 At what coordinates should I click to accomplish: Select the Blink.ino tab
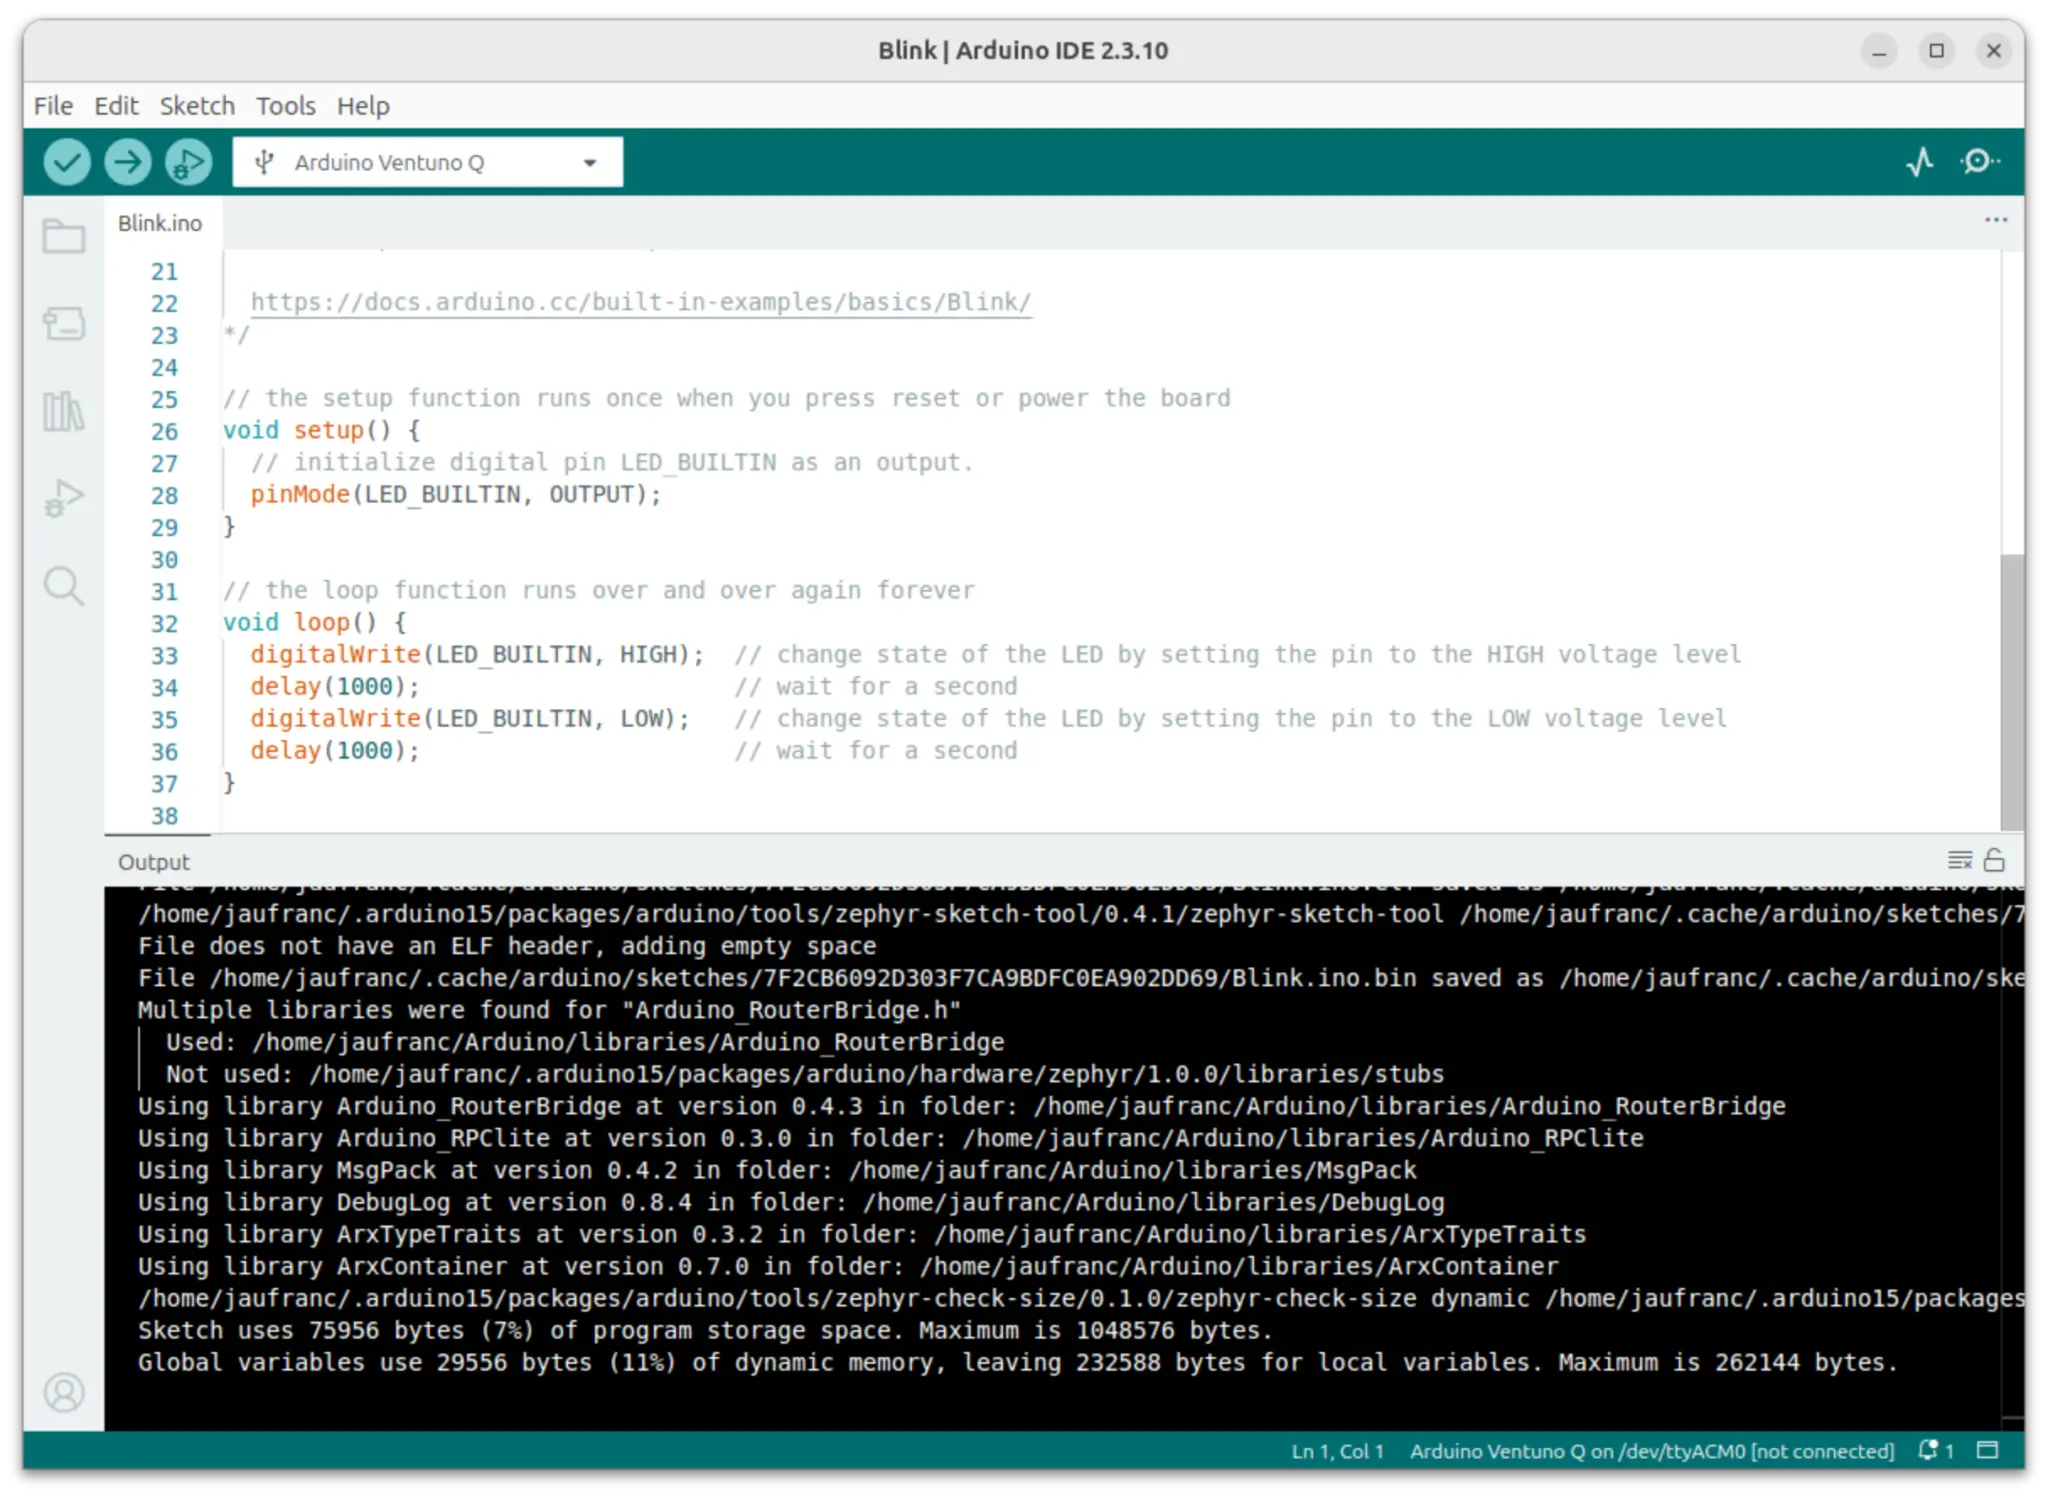point(160,223)
